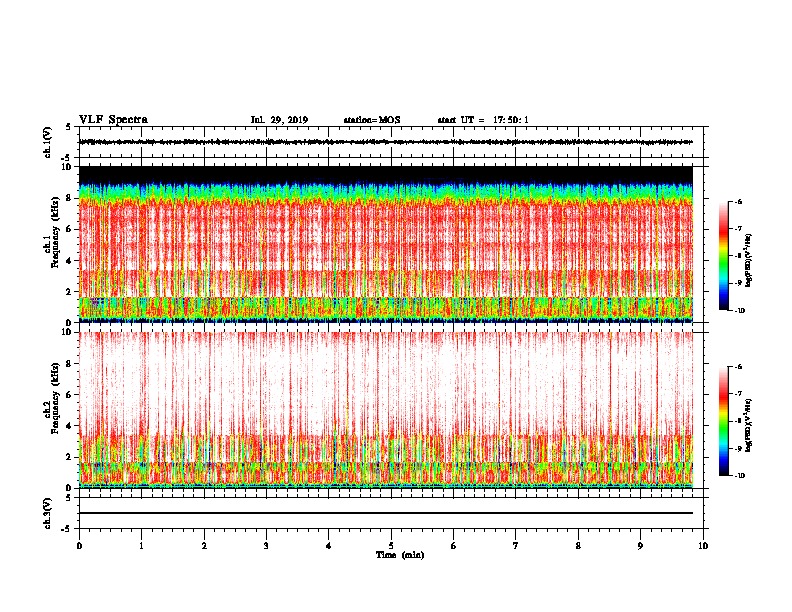Image resolution: width=792 pixels, height=612 pixels.
Task: Click the "10" tick on time axis
Action: point(703,546)
